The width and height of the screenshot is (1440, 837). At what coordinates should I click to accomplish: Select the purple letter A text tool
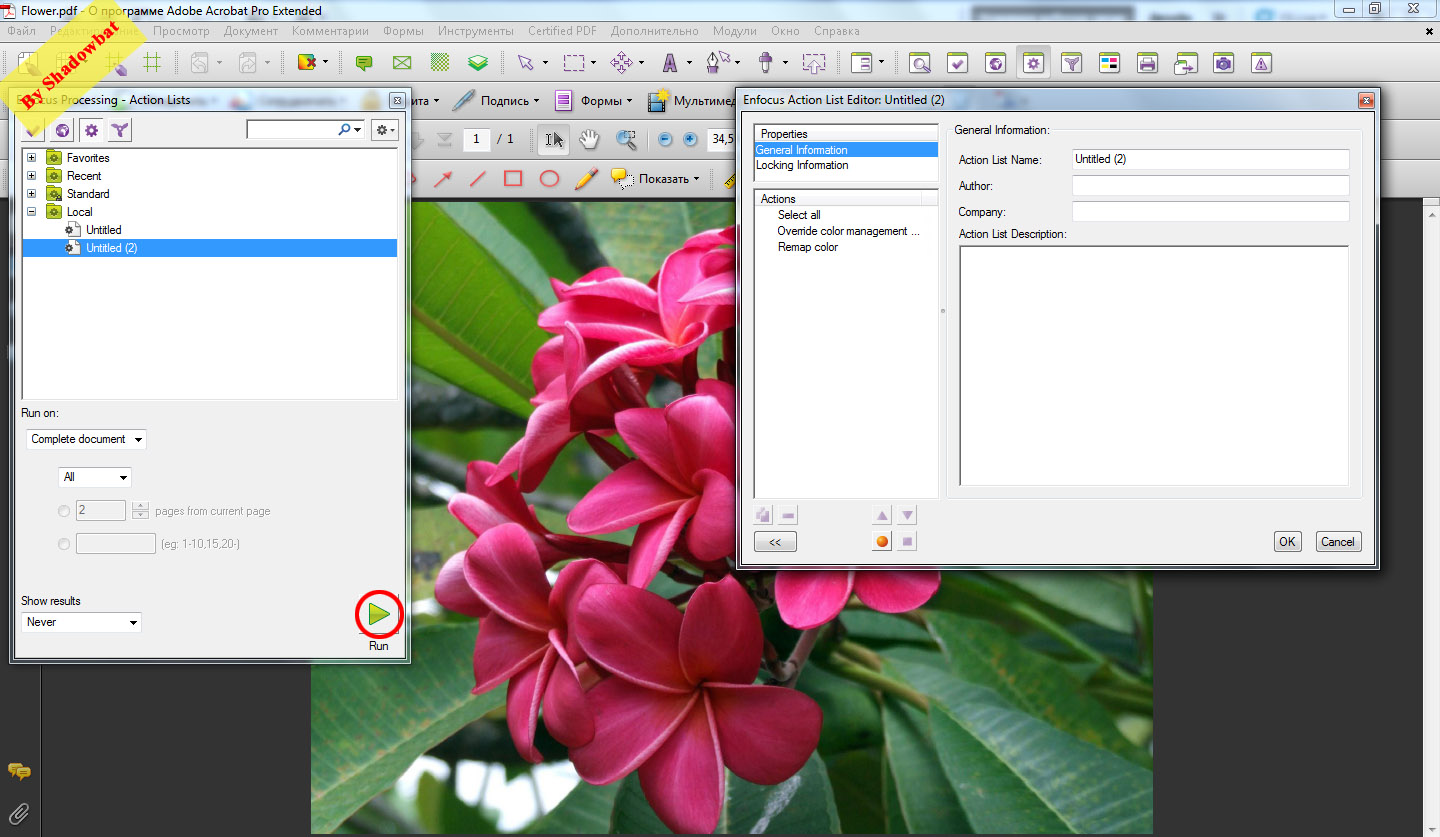point(670,63)
